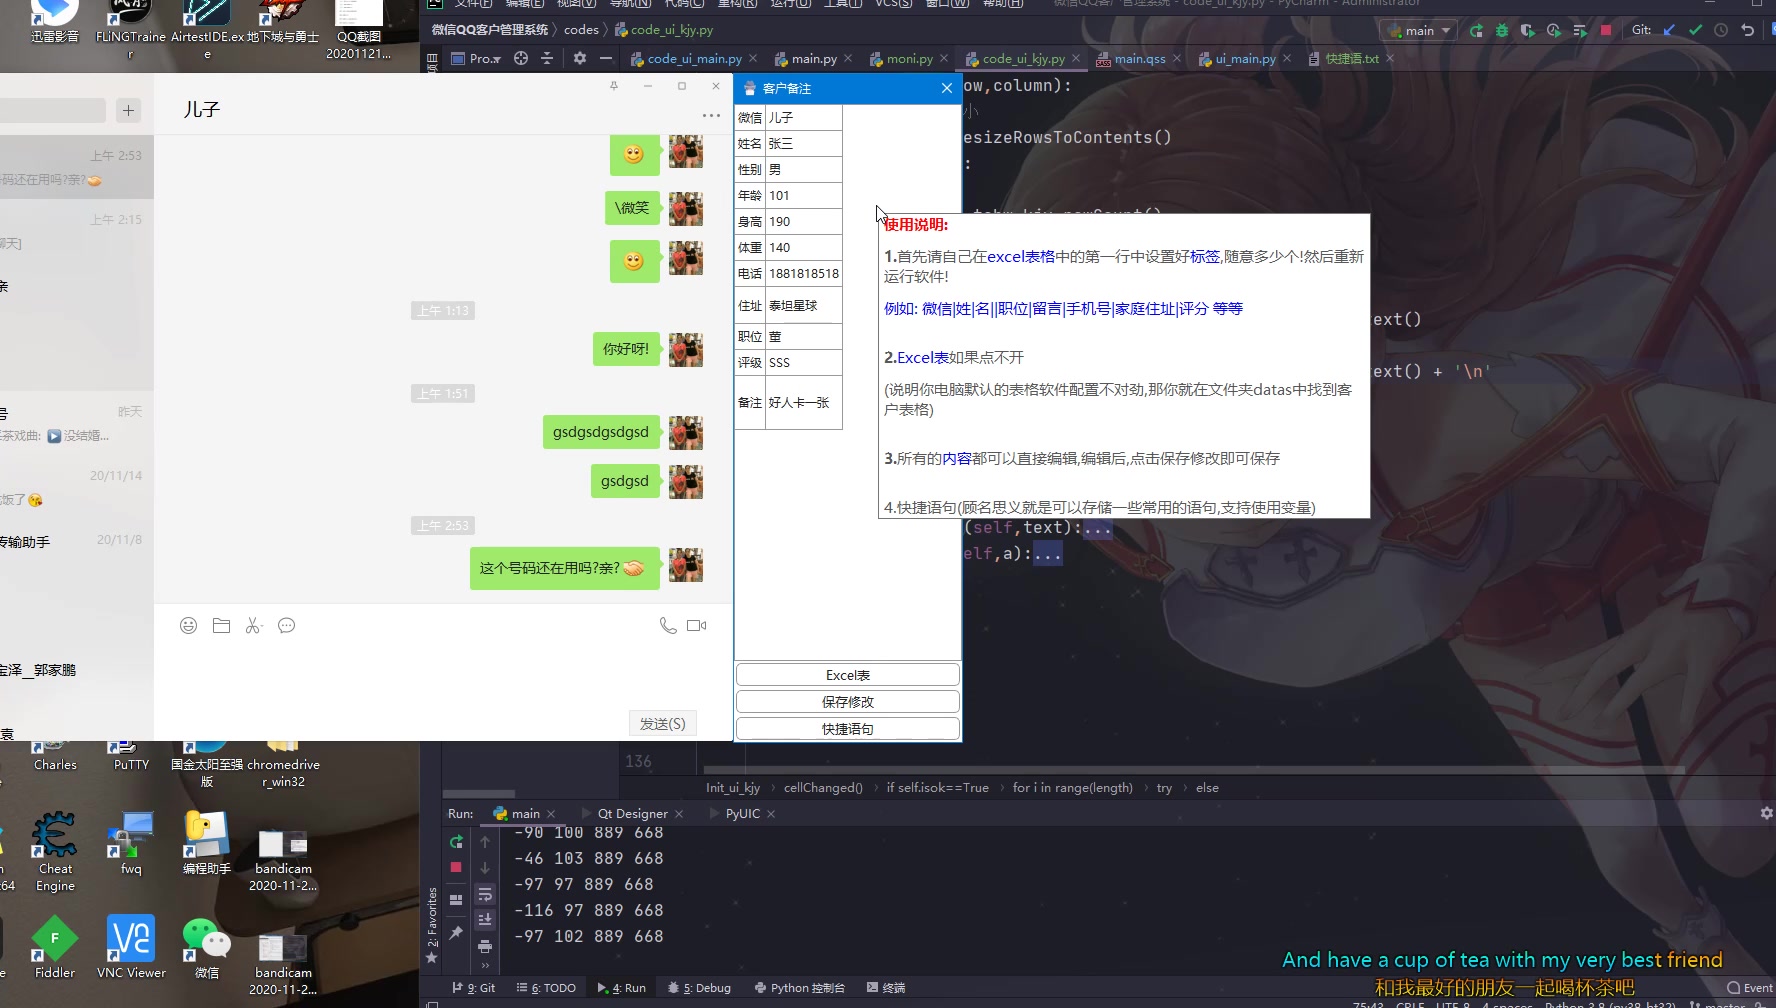Click the Git rollback undo arrow

[x=1747, y=30]
